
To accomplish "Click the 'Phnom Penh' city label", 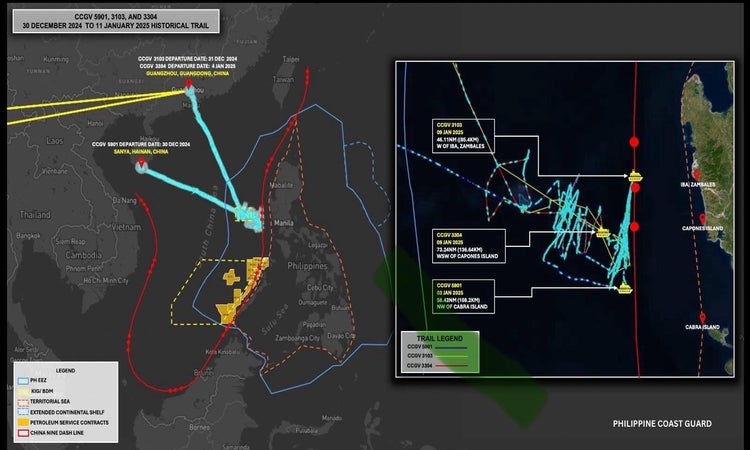I will [83, 269].
